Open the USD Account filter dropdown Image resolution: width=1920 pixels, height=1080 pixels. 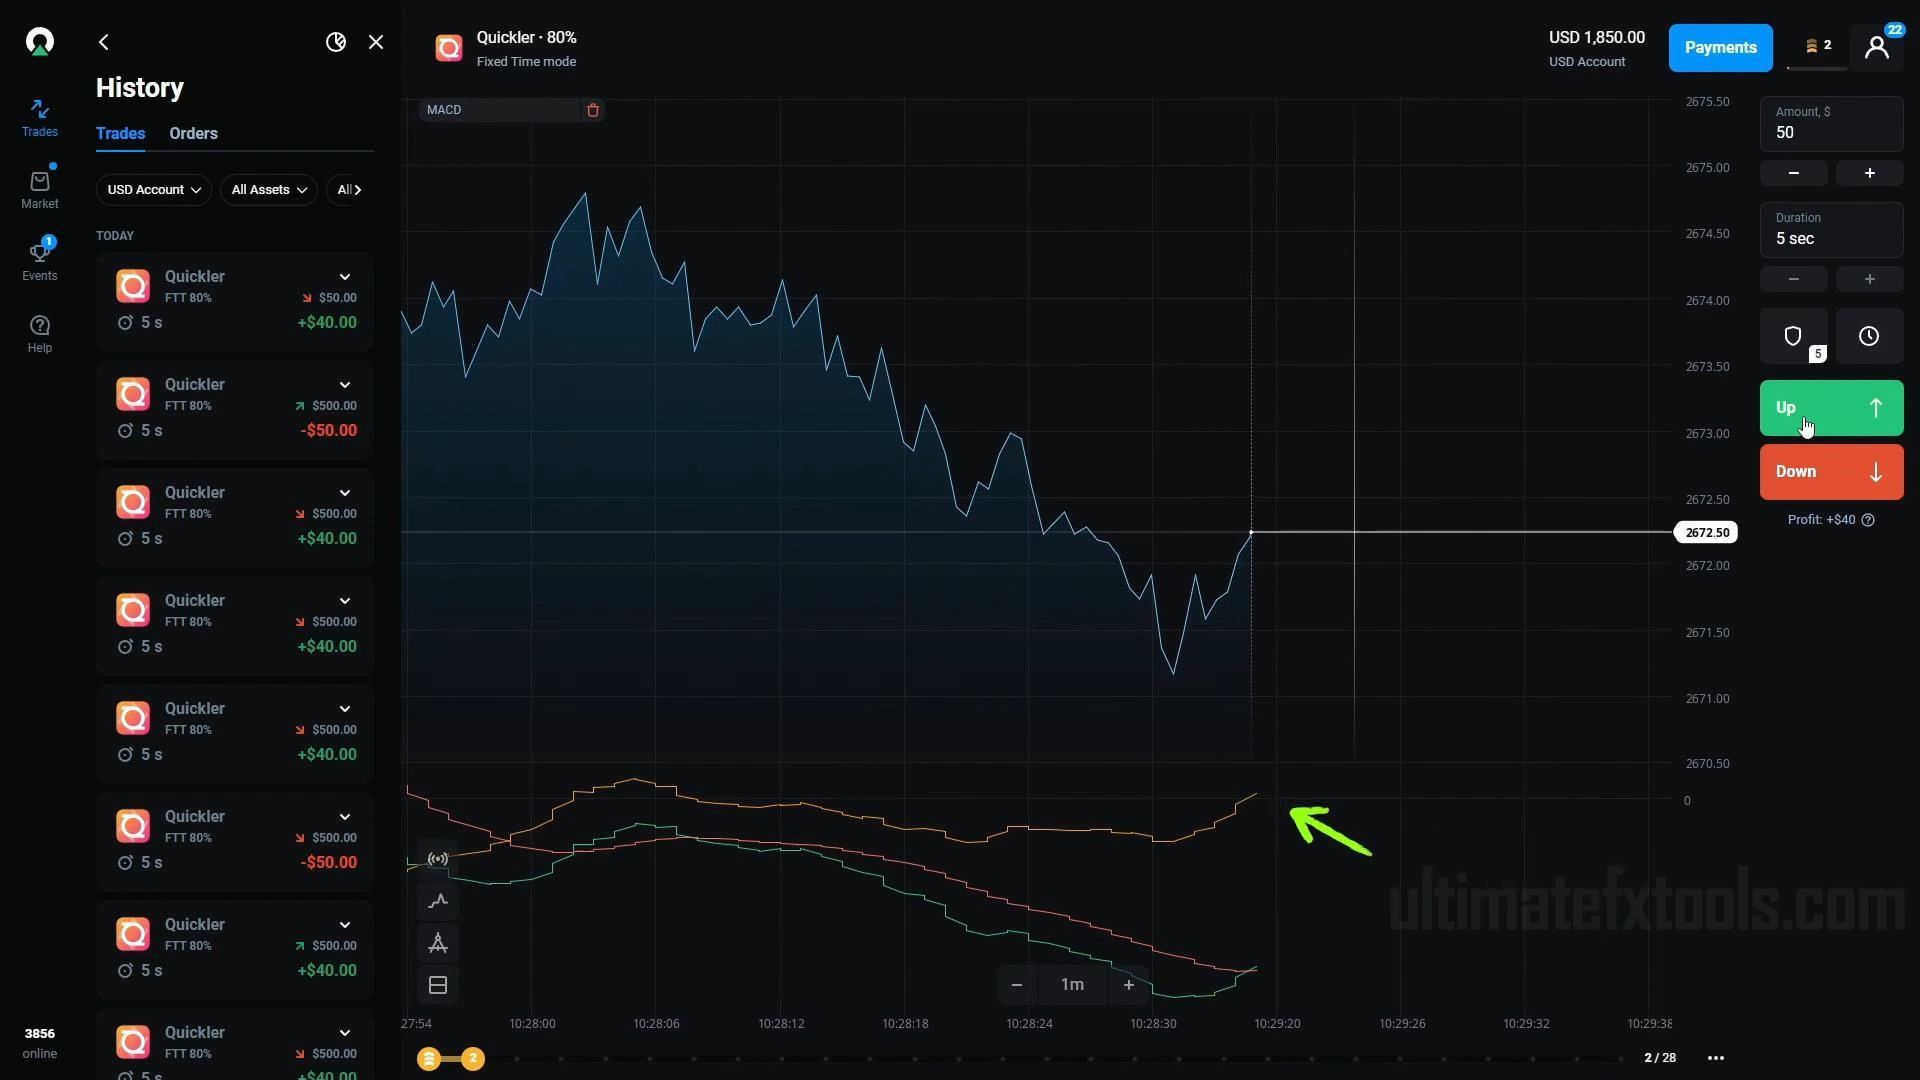(153, 190)
